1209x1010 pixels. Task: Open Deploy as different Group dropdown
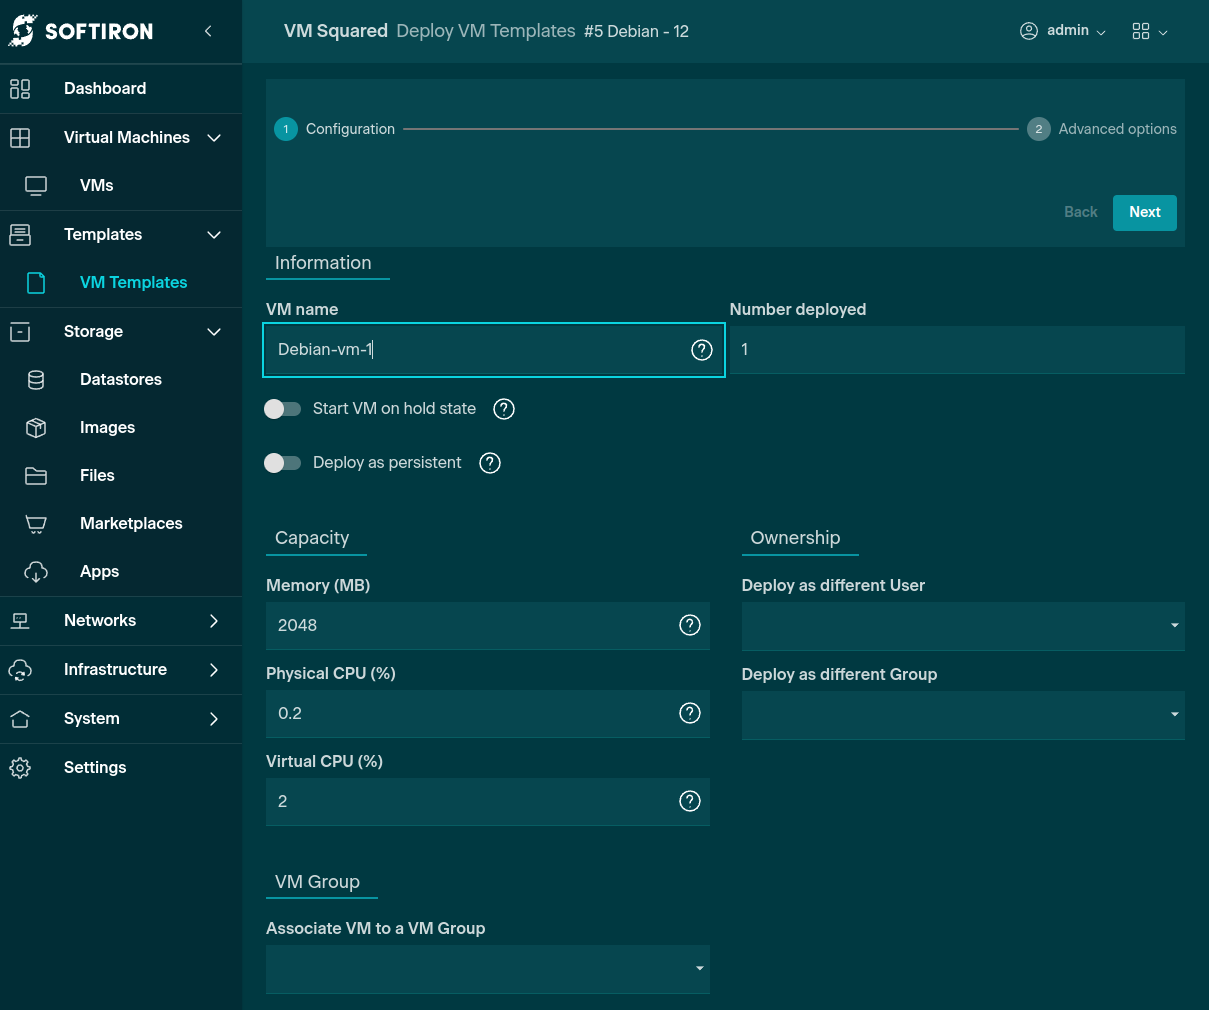click(x=962, y=715)
